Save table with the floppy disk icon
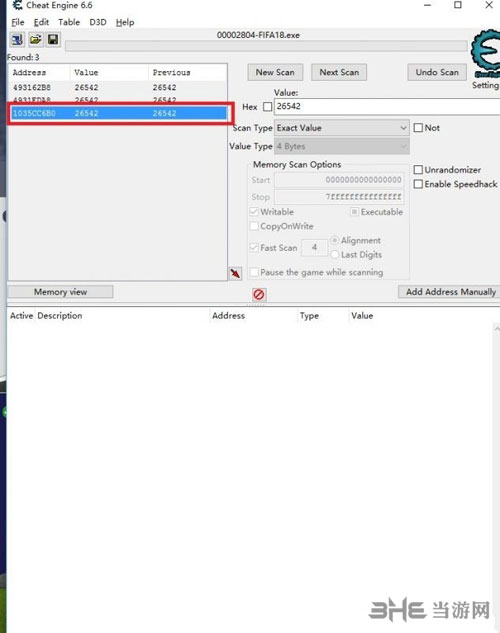This screenshot has height=633, width=500. pos(53,40)
